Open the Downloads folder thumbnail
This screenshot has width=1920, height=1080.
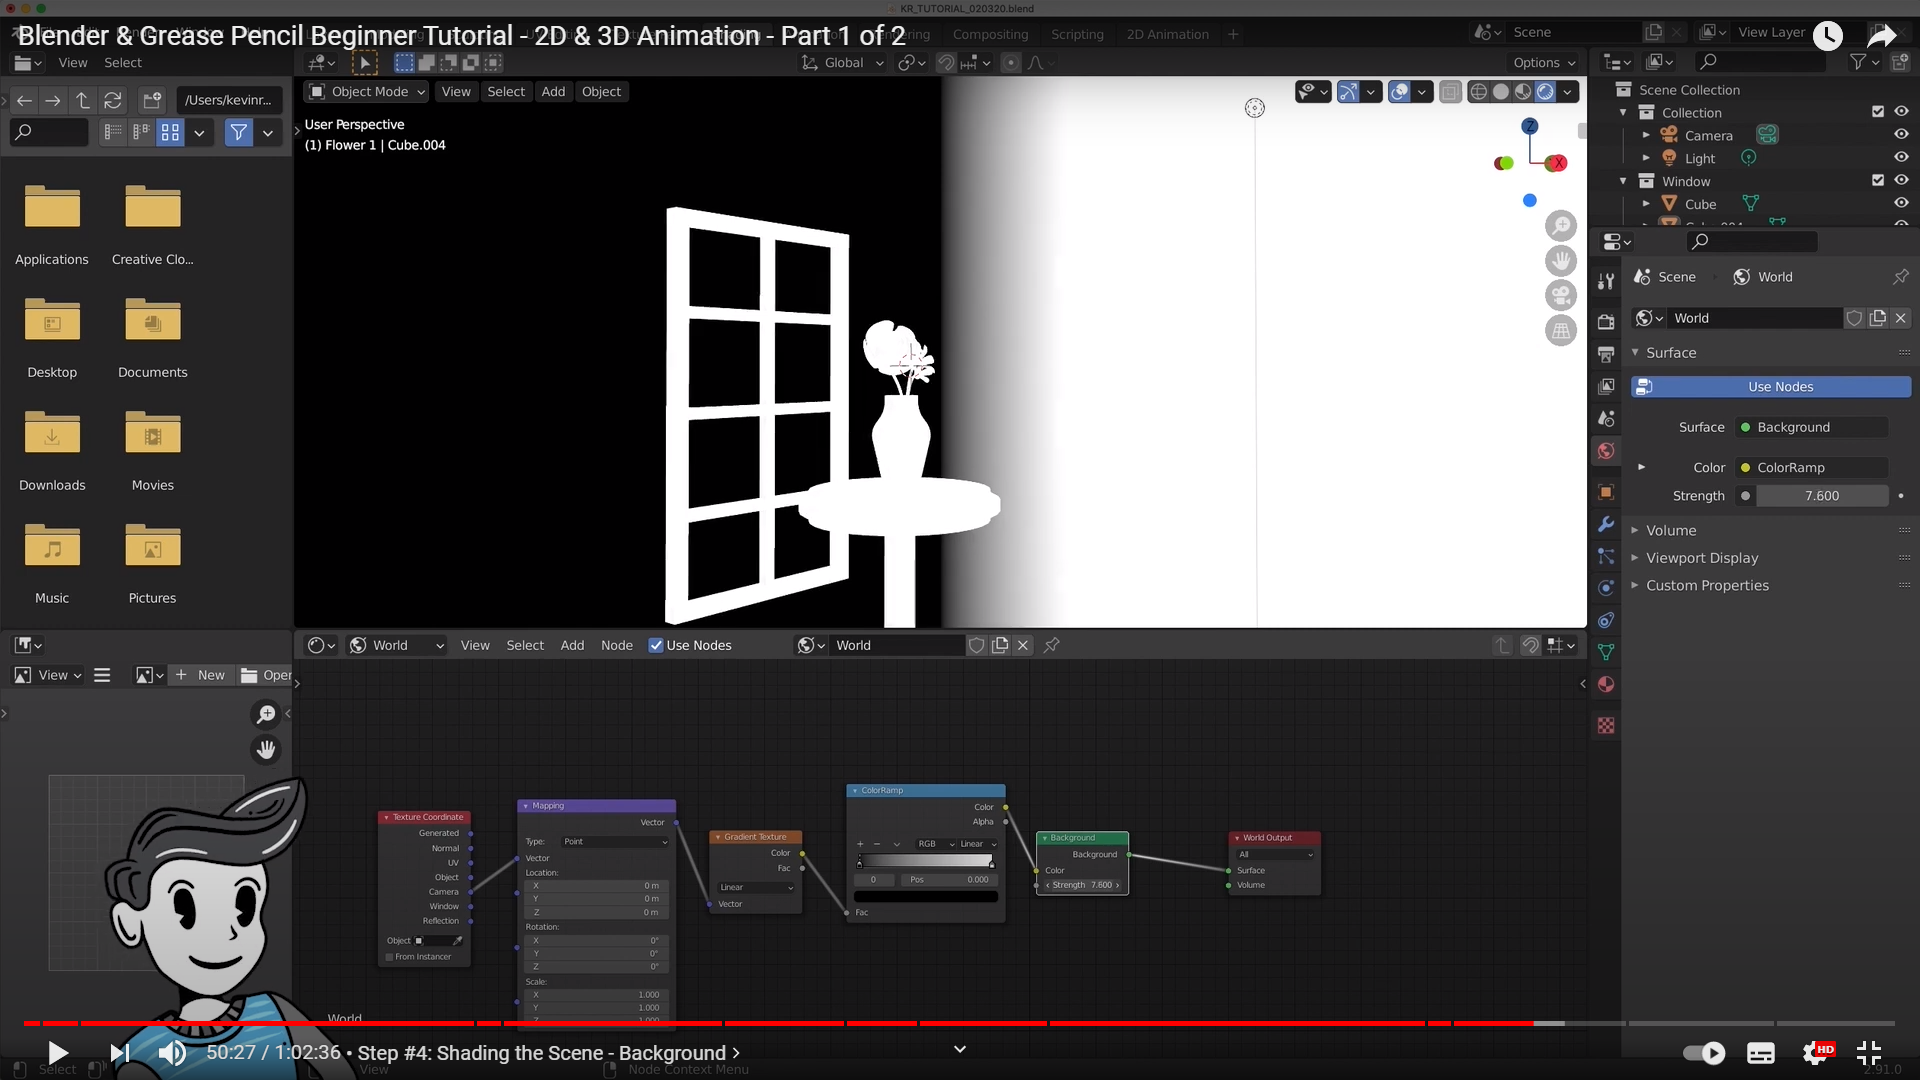(x=52, y=435)
